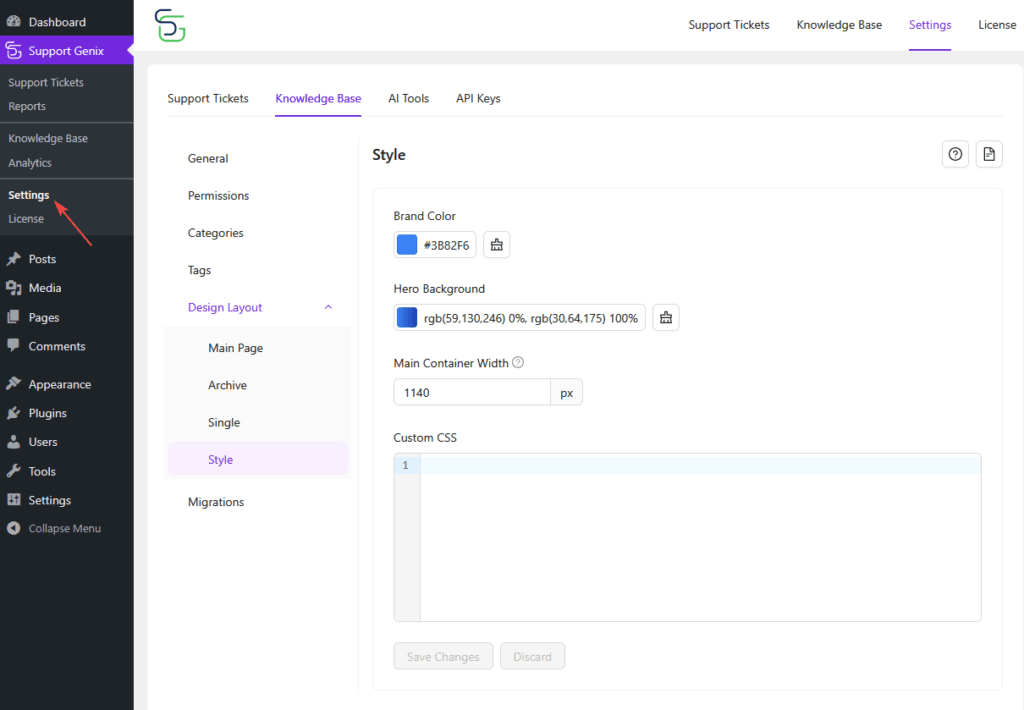Image resolution: width=1024 pixels, height=710 pixels.
Task: Open License in WordPress submenu
Action: tap(26, 219)
